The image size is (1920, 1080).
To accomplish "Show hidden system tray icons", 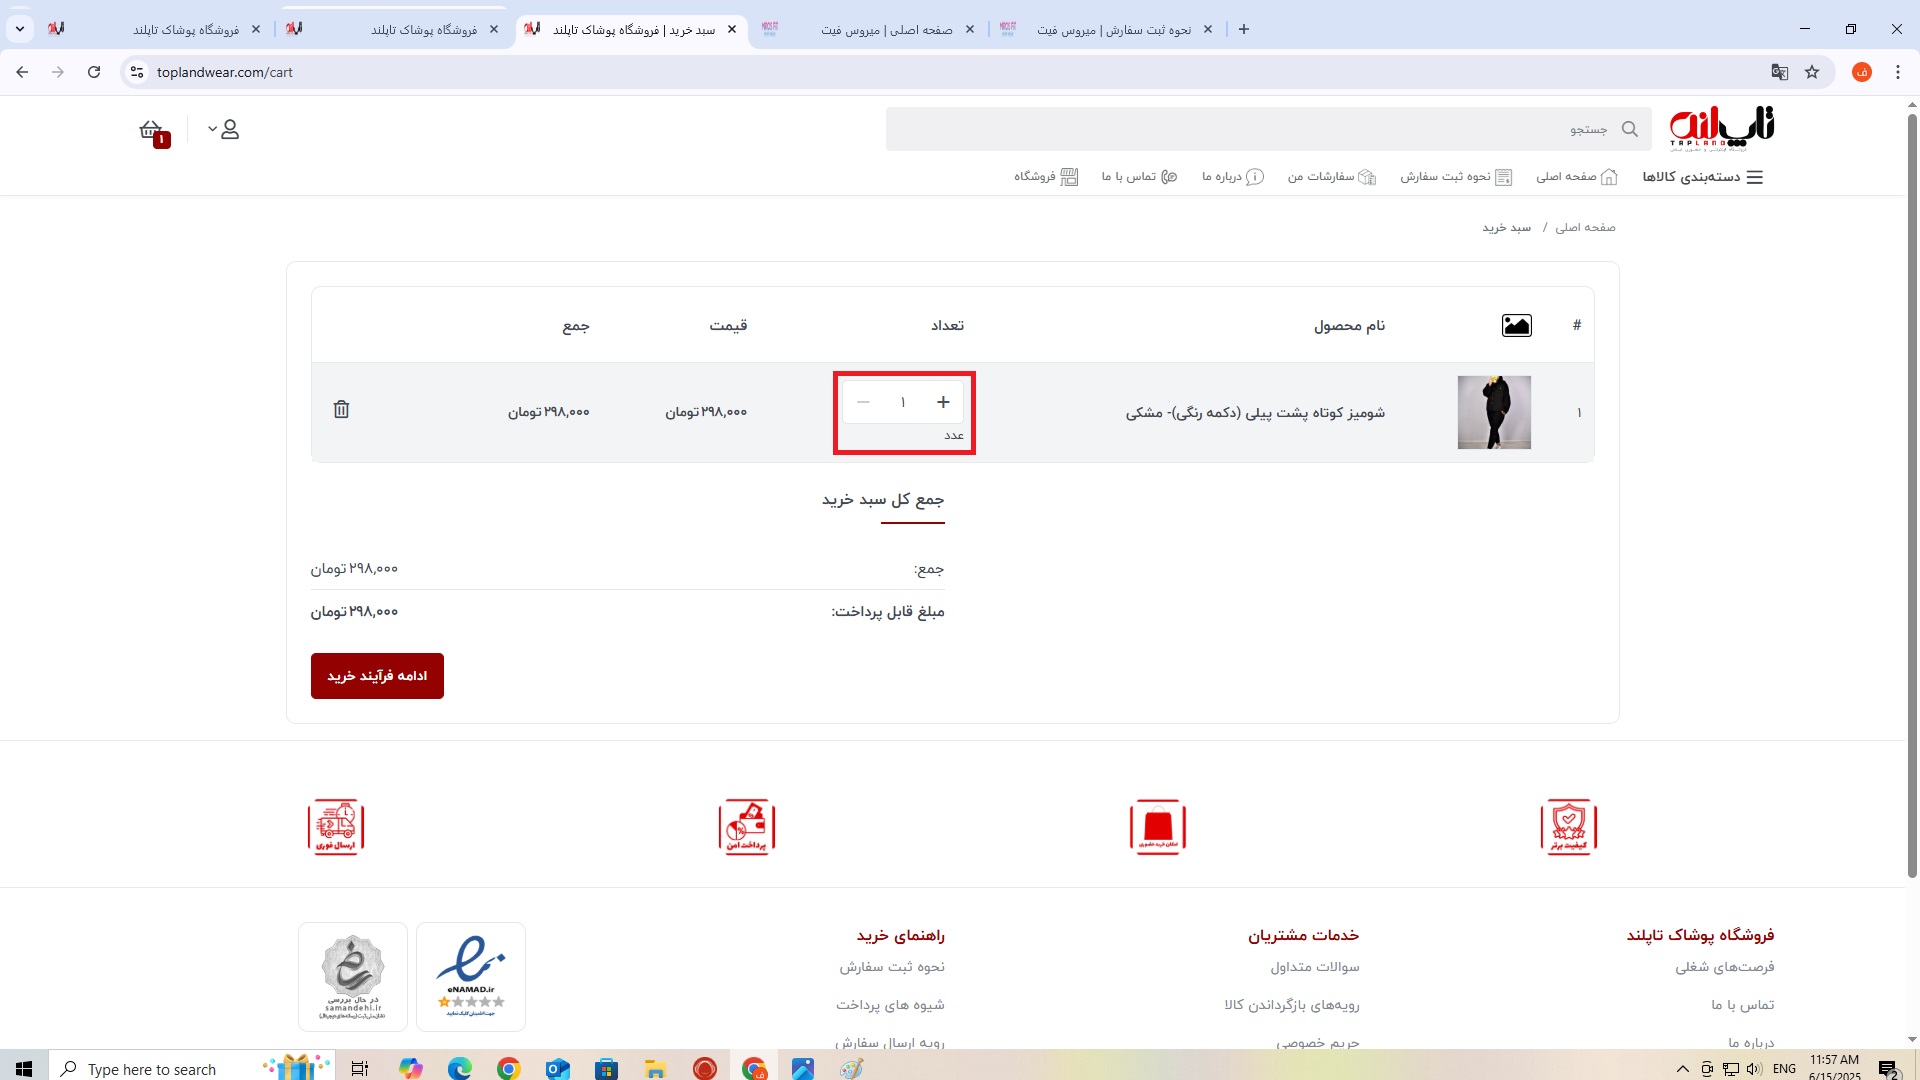I will (x=1682, y=1069).
